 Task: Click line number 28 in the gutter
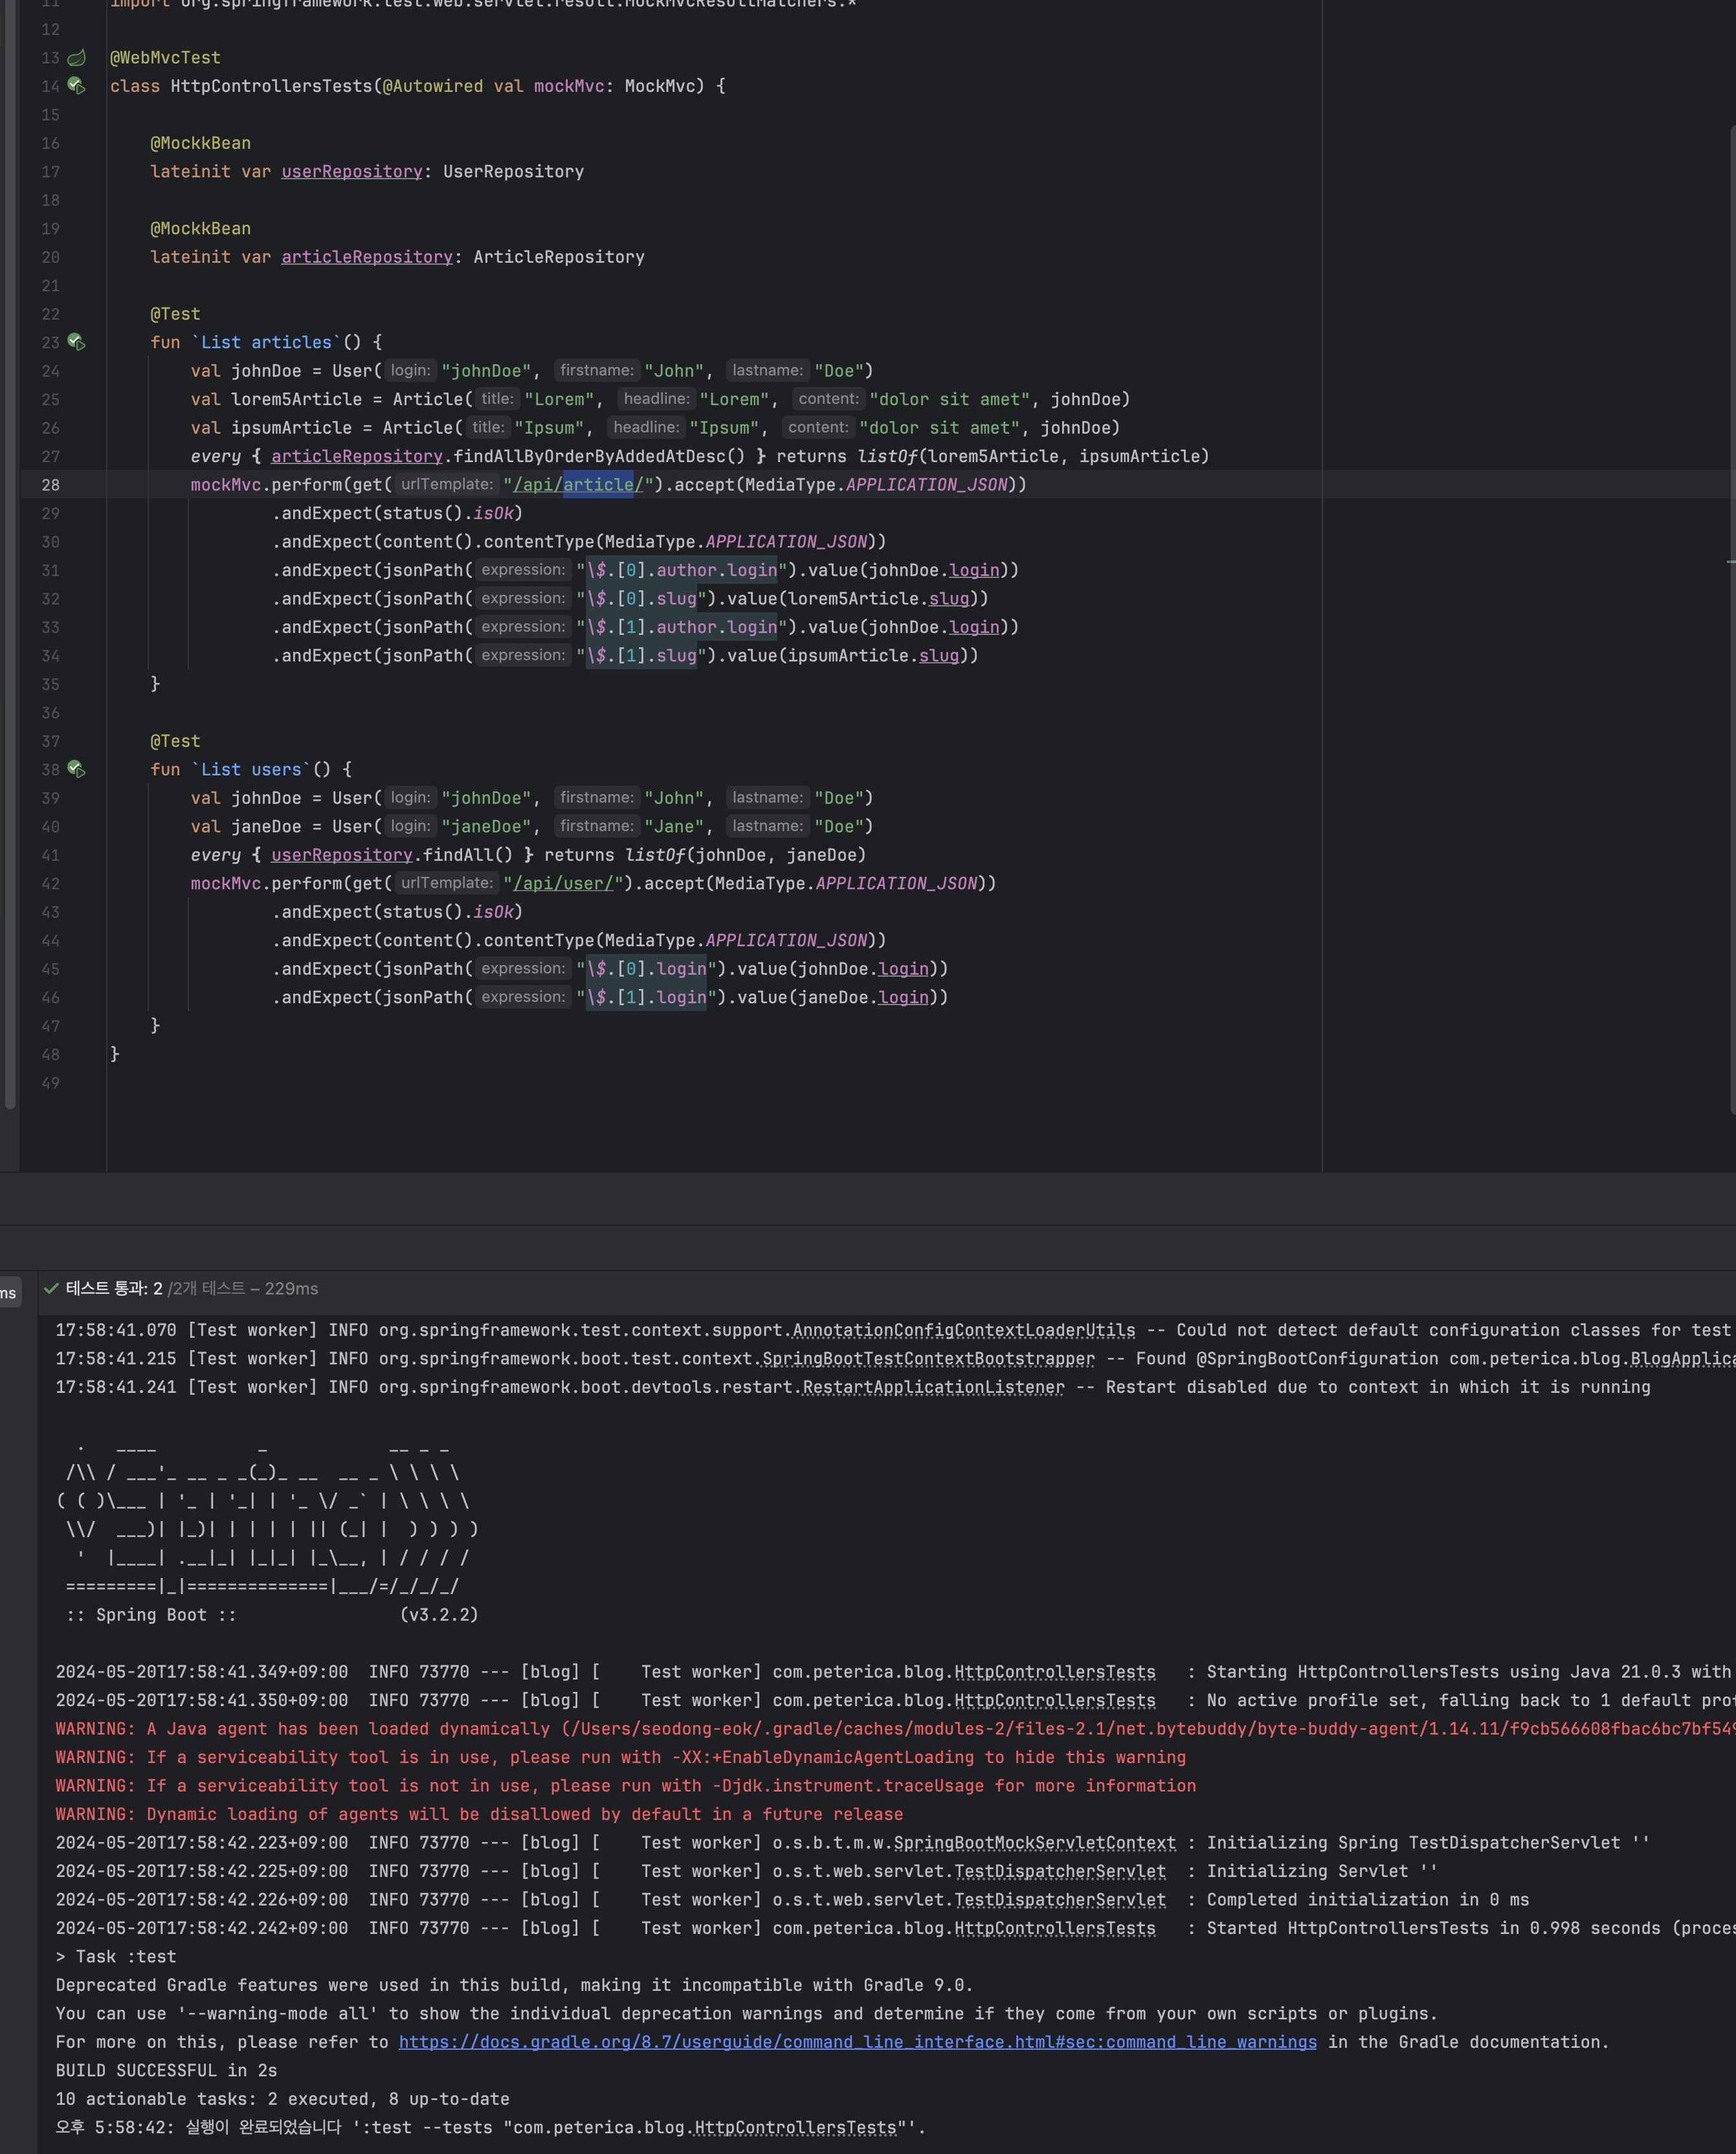(x=50, y=485)
